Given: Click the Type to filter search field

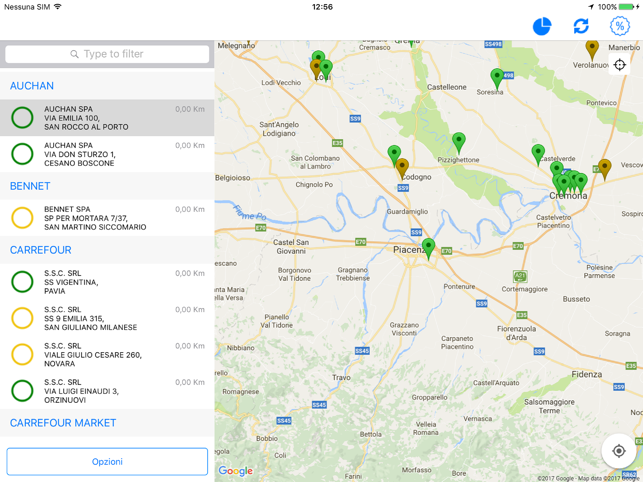Looking at the screenshot, I should (107, 54).
